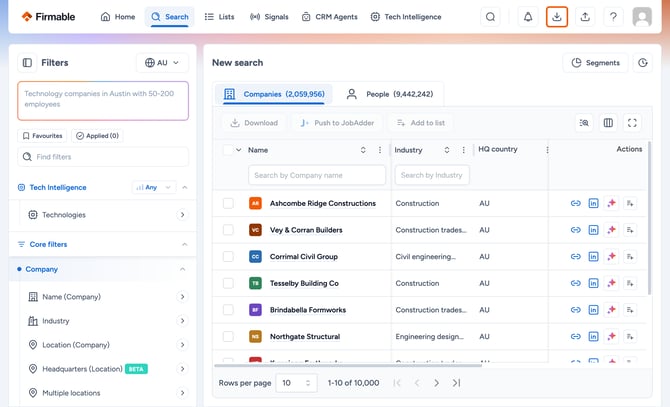Viewport: 670px width, 407px height.
Task: Tick the select-all checkbox in header
Action: click(x=228, y=150)
